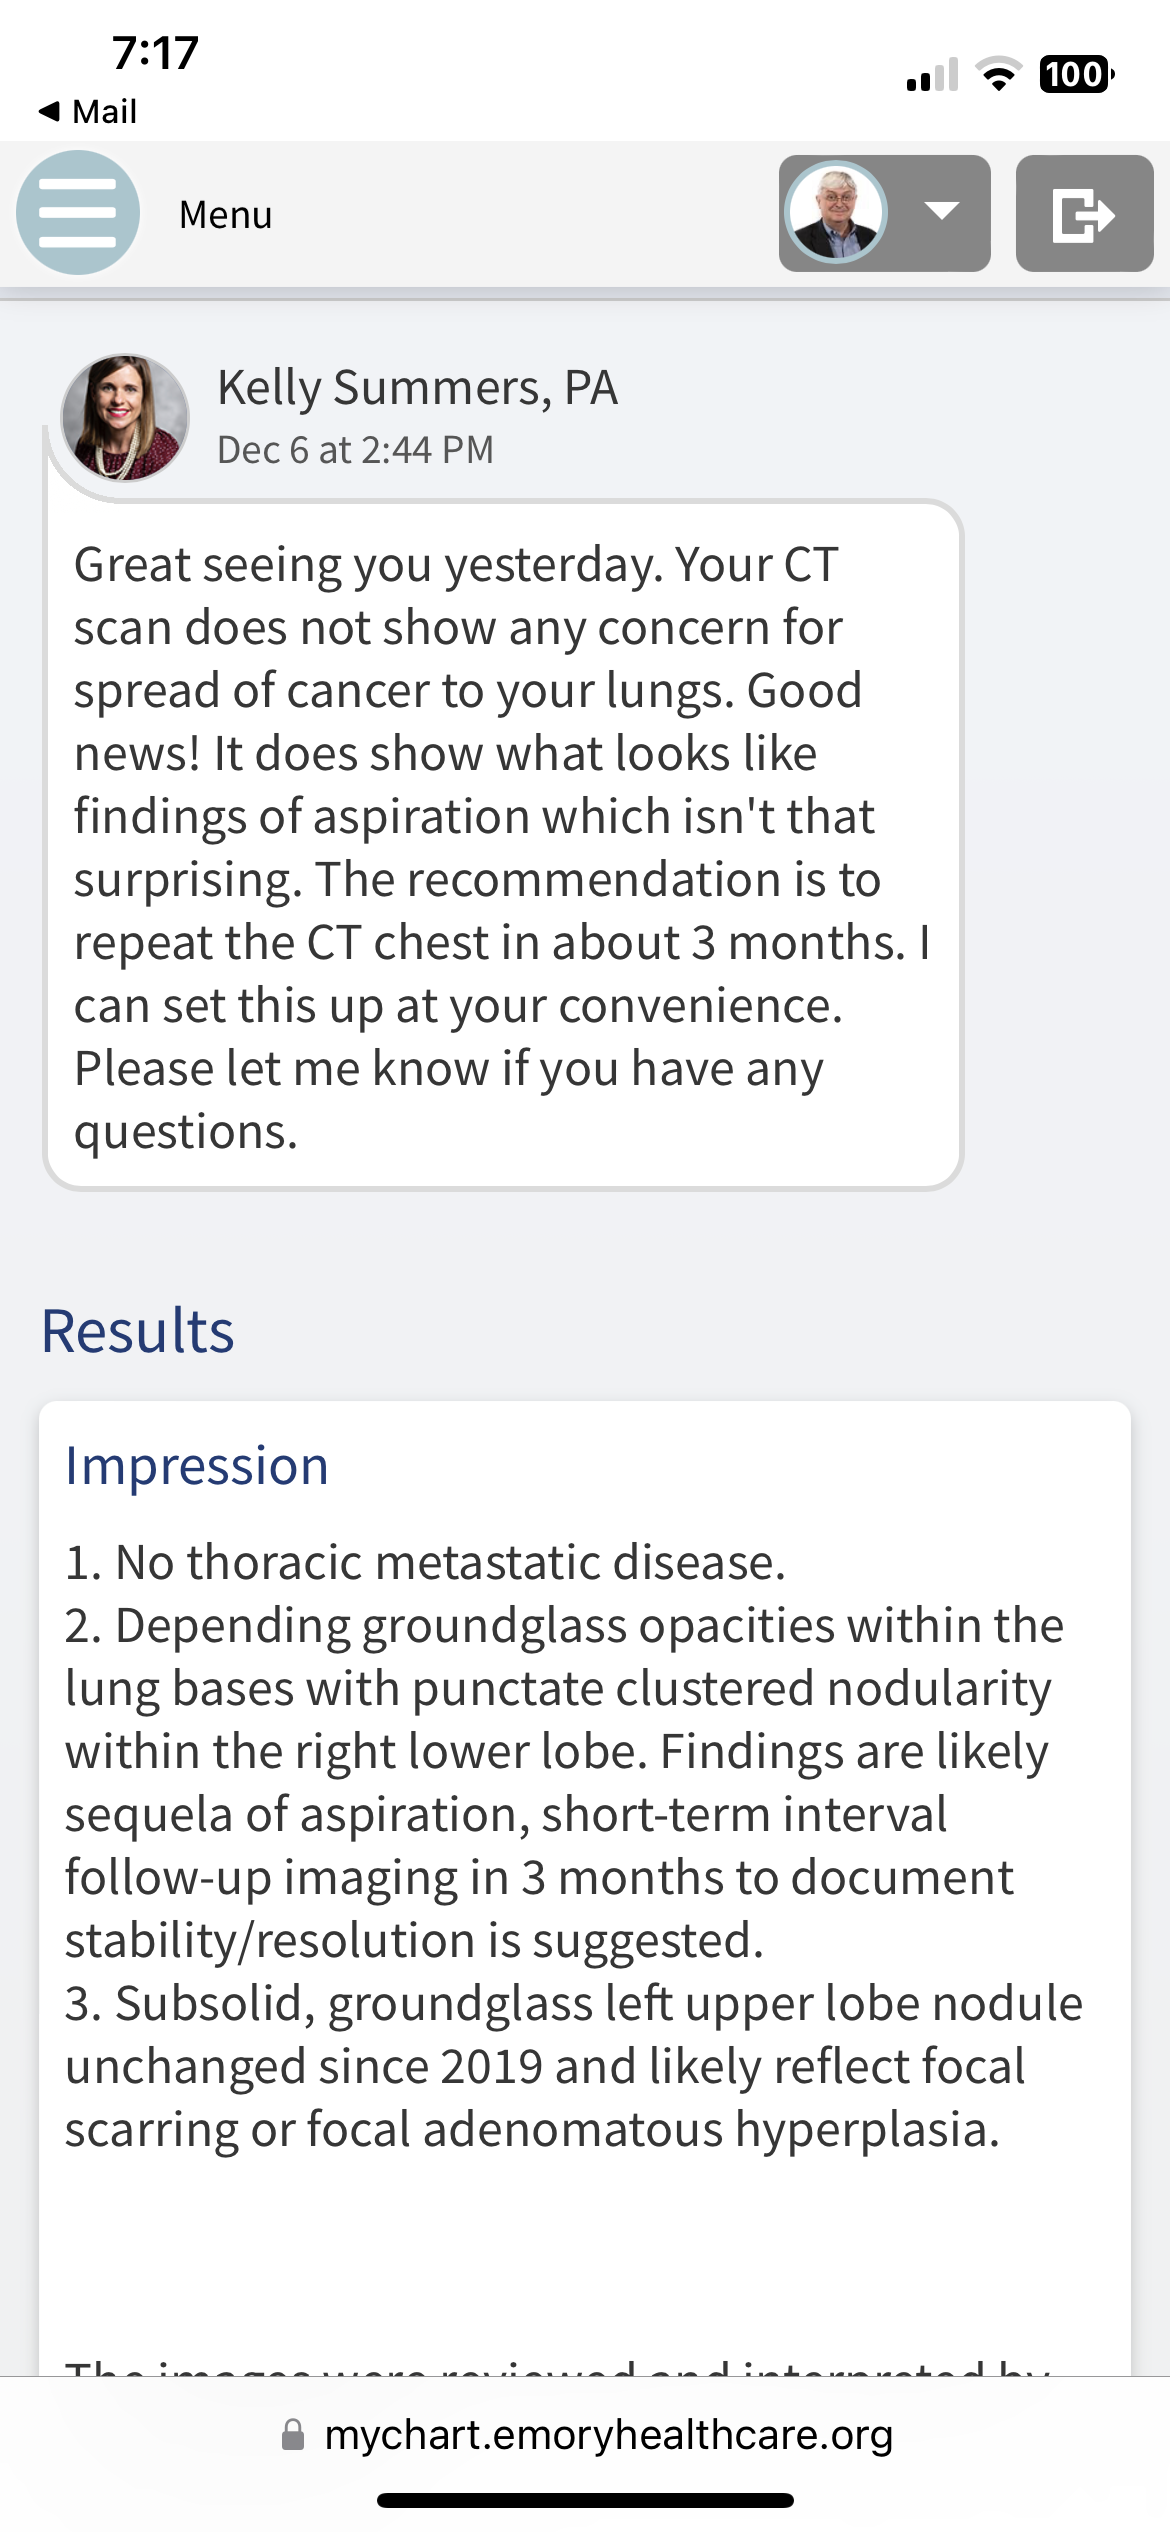
Task: Tap the Wi-Fi status icon
Action: (x=997, y=74)
